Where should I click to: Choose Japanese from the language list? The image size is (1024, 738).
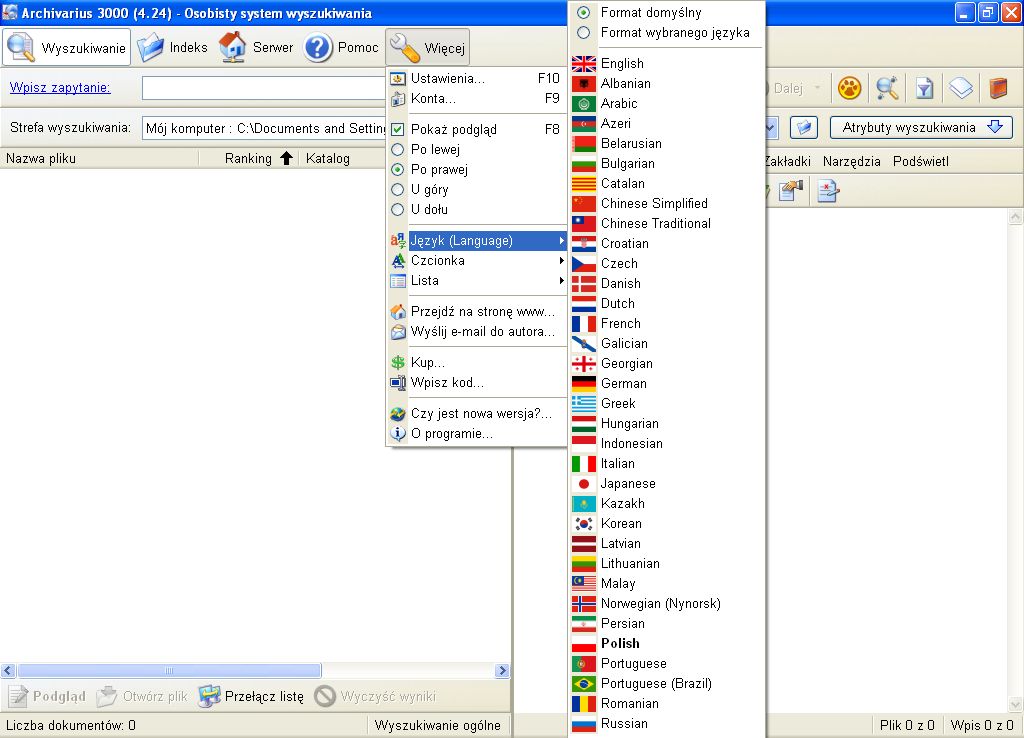(666, 483)
